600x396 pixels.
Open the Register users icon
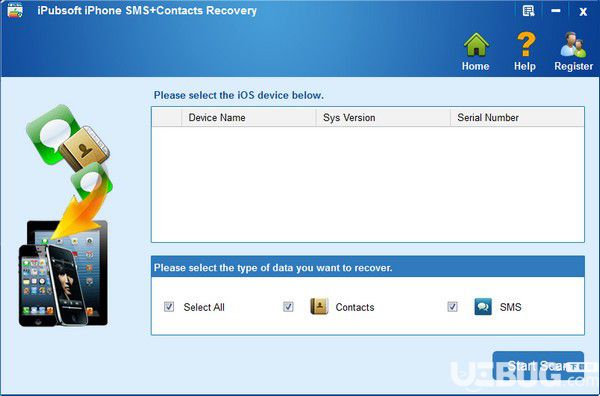[x=573, y=45]
